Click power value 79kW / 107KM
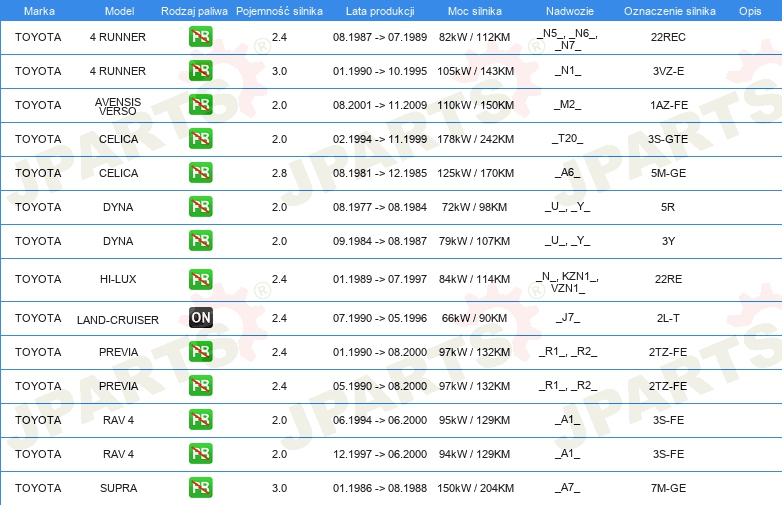 474,241
